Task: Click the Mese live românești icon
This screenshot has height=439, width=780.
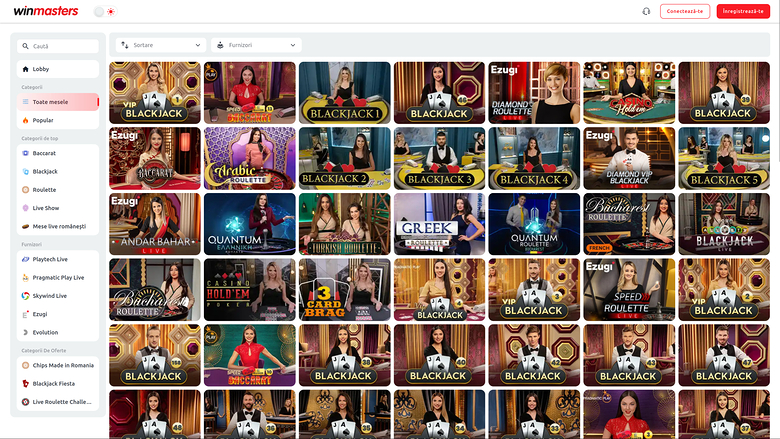Action: click(x=25, y=226)
